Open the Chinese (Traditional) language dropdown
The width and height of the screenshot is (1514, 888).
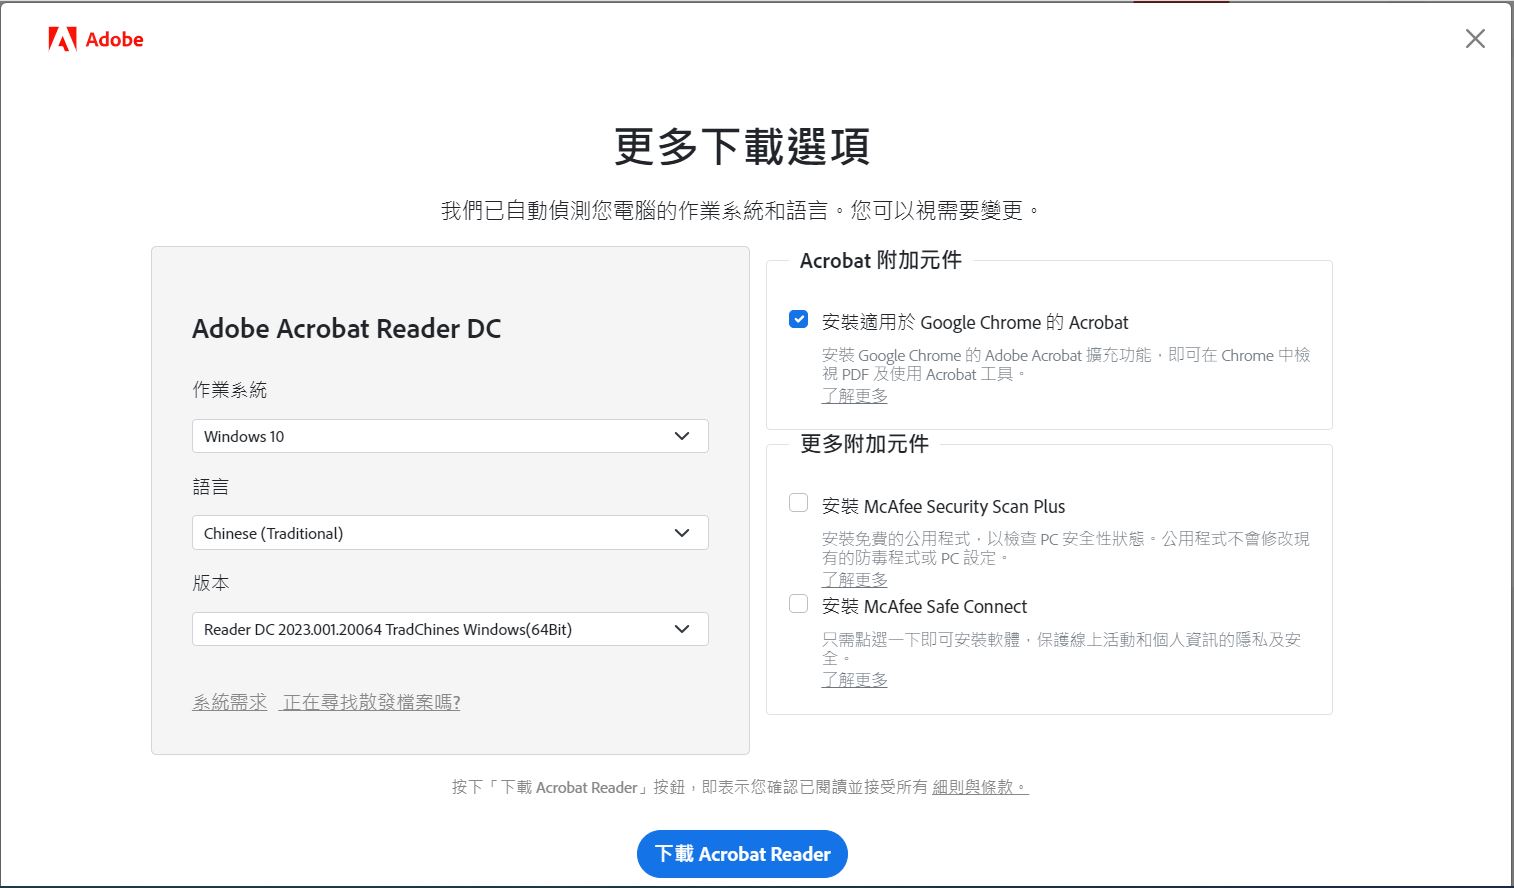point(450,533)
